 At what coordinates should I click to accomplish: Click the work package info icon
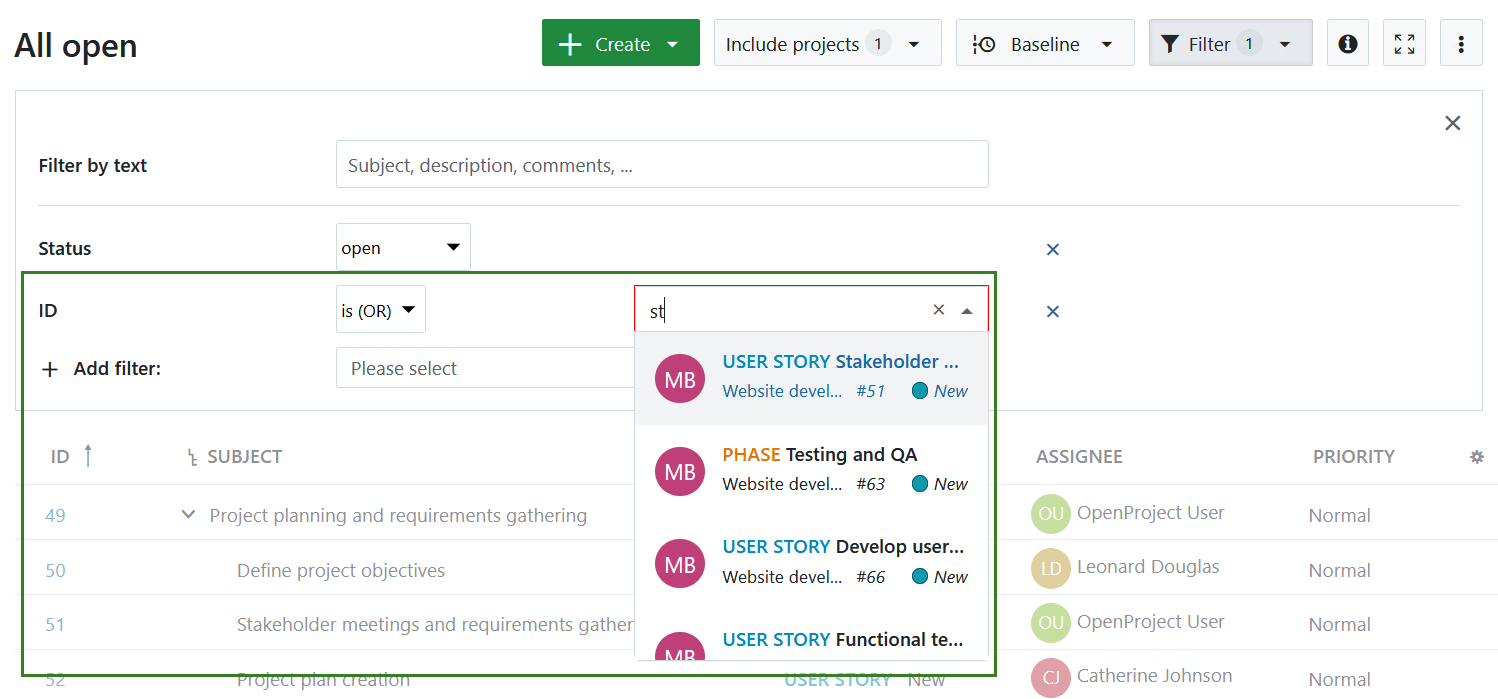point(1347,42)
